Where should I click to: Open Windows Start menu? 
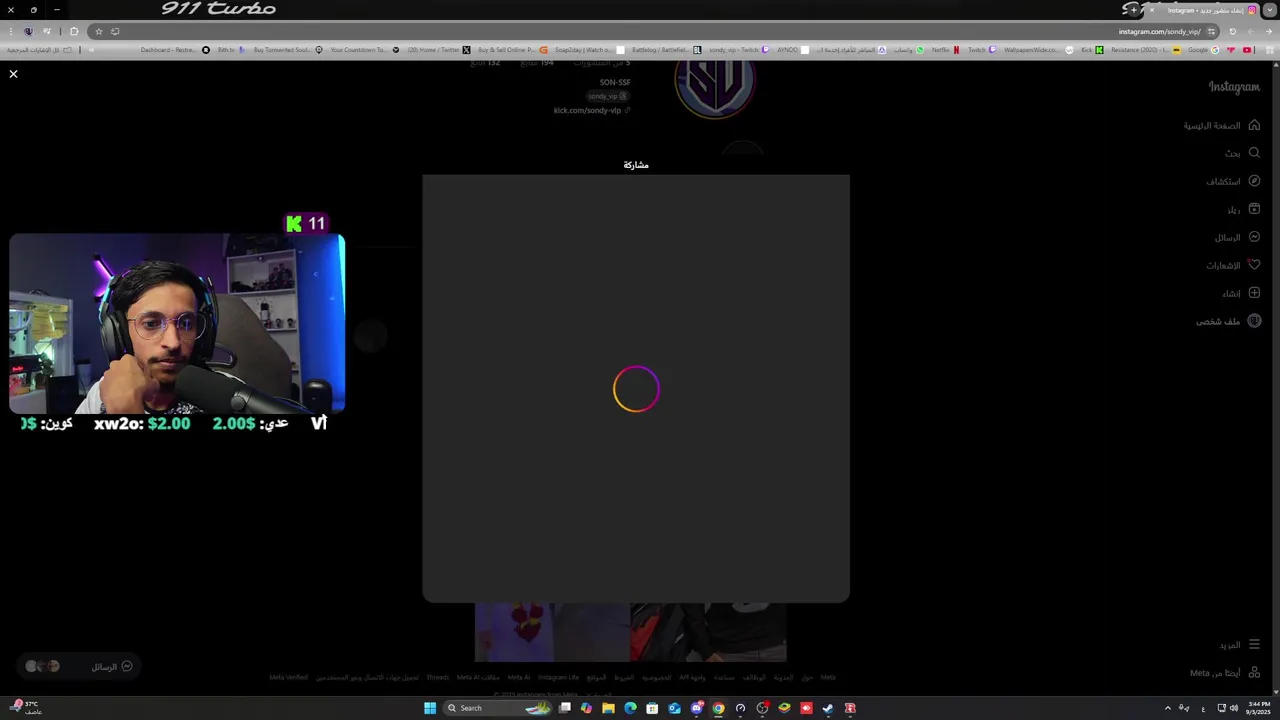pos(430,708)
